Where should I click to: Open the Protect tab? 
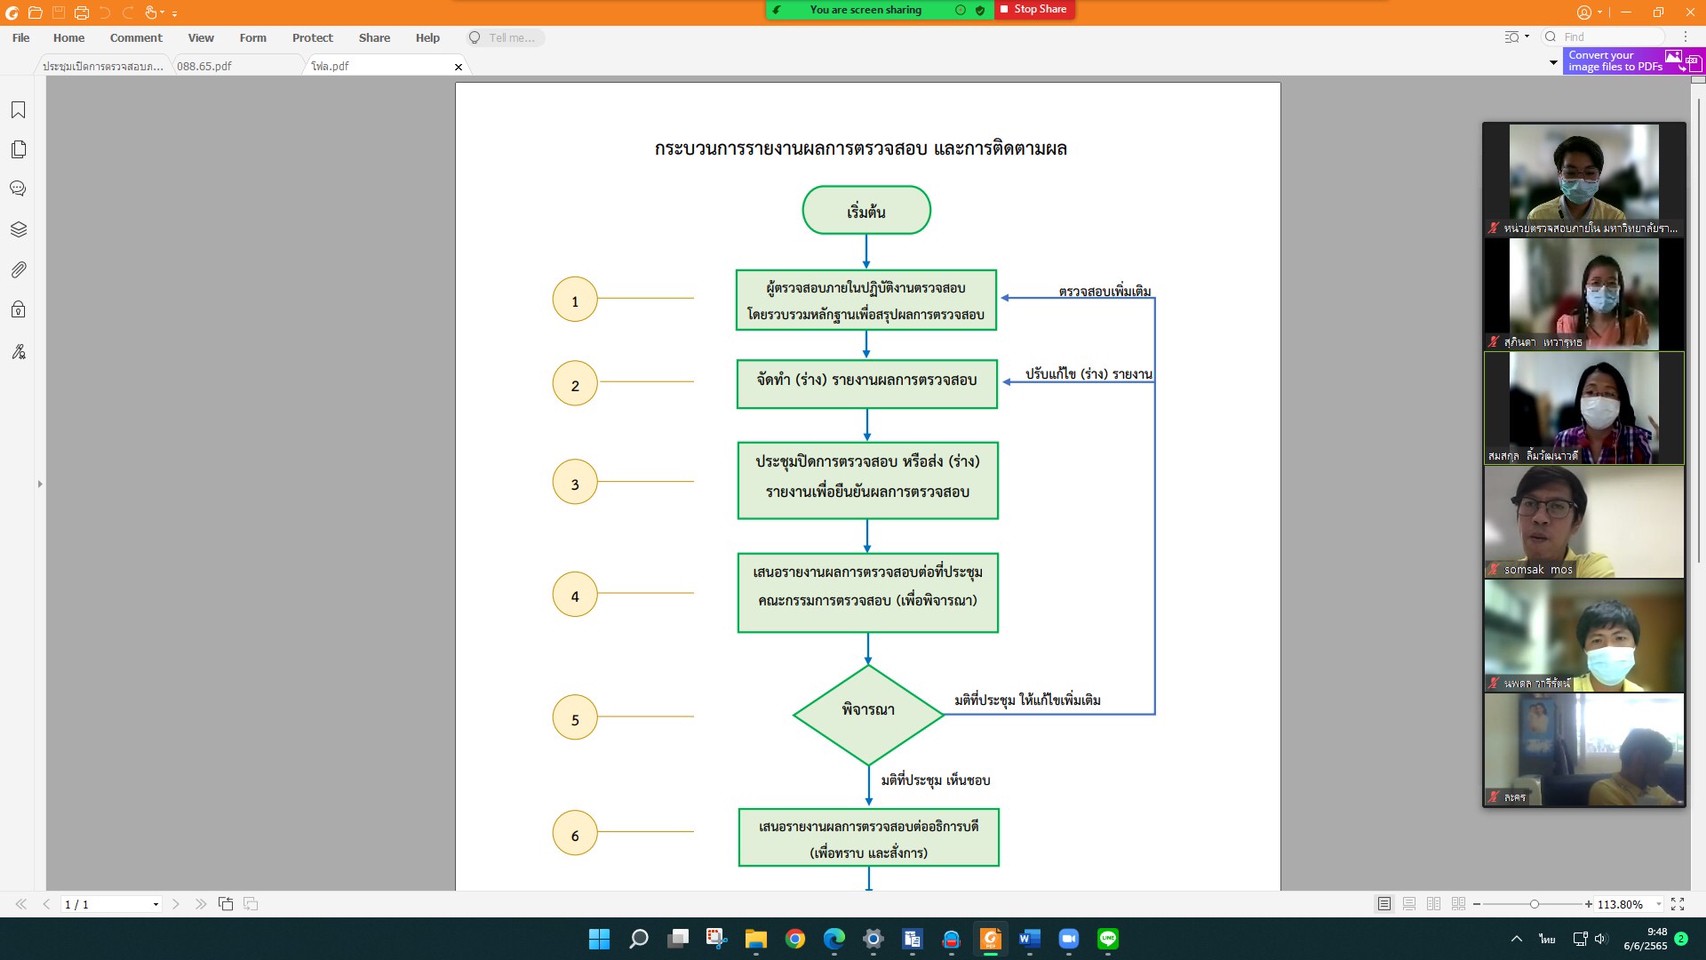pos(312,38)
